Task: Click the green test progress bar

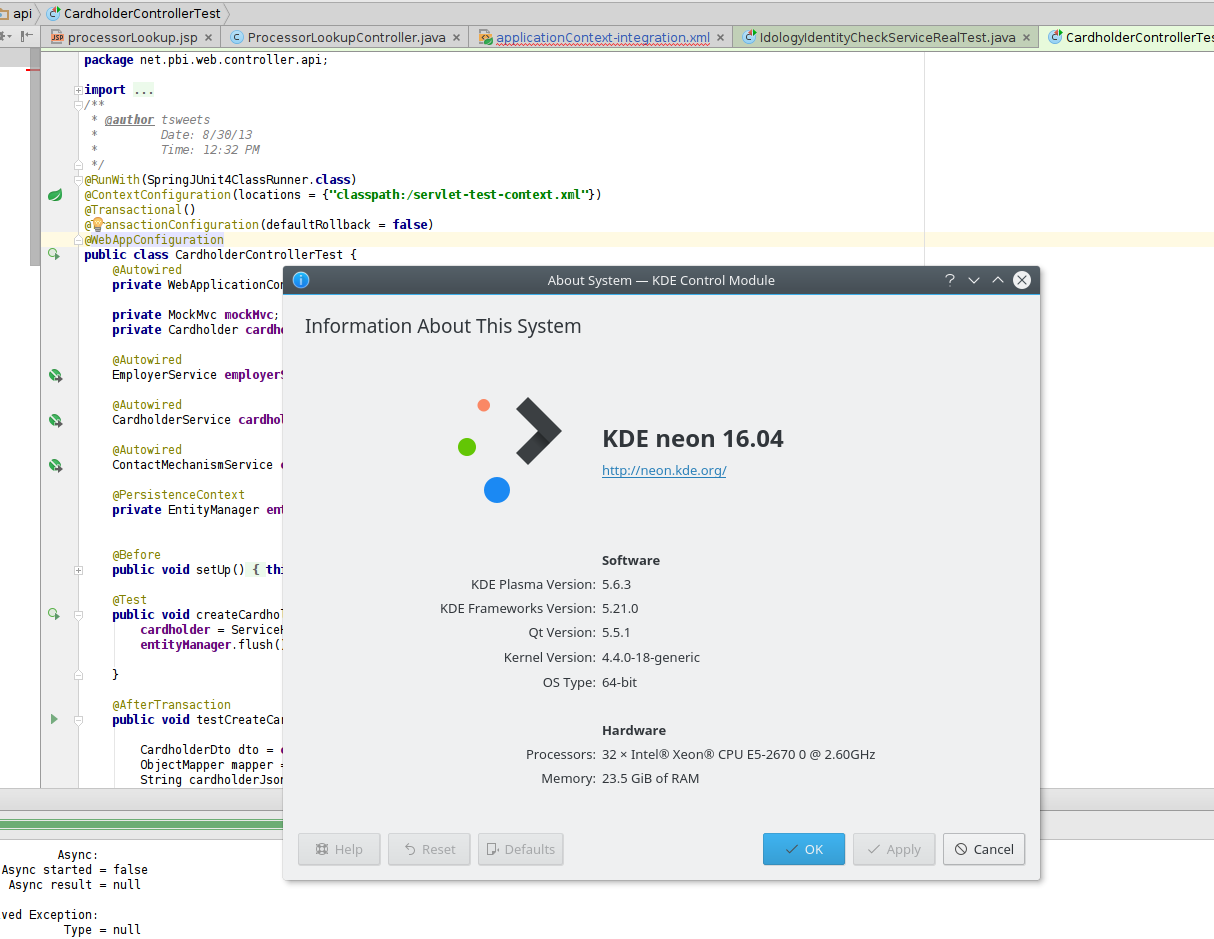Action: (141, 825)
